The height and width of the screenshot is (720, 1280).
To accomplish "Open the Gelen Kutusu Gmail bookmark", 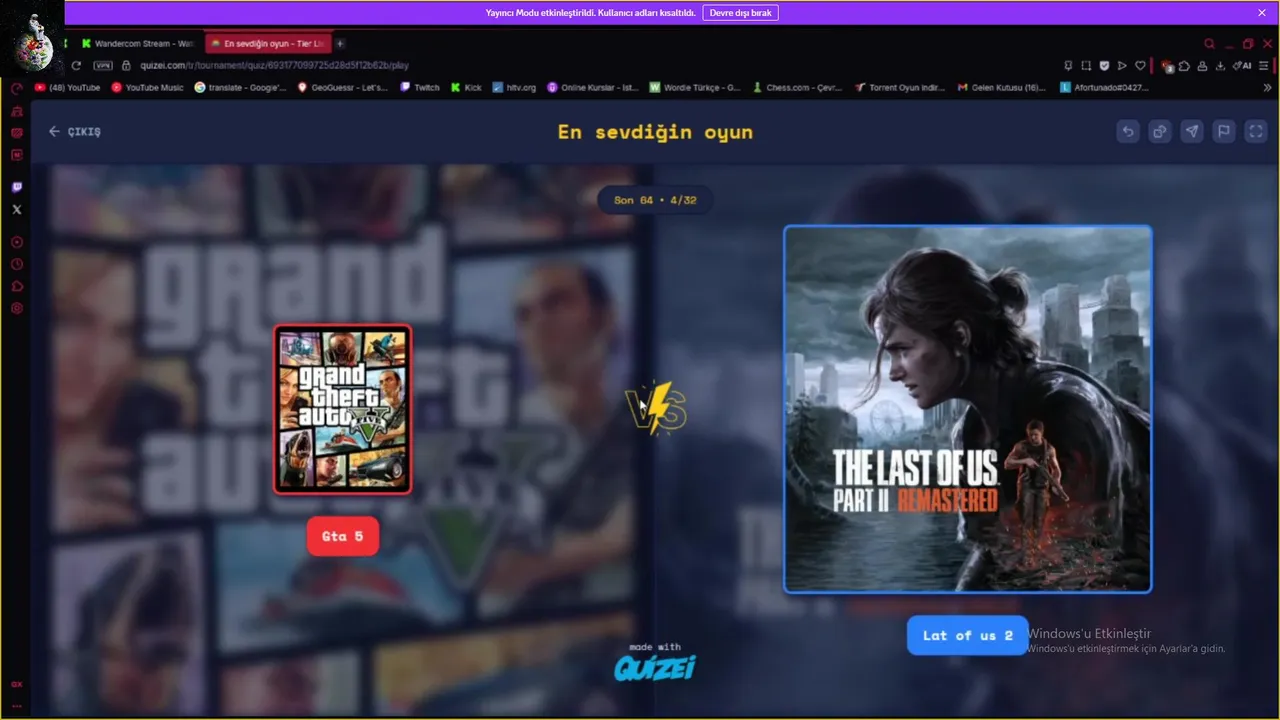I will pyautogui.click(x=1002, y=87).
